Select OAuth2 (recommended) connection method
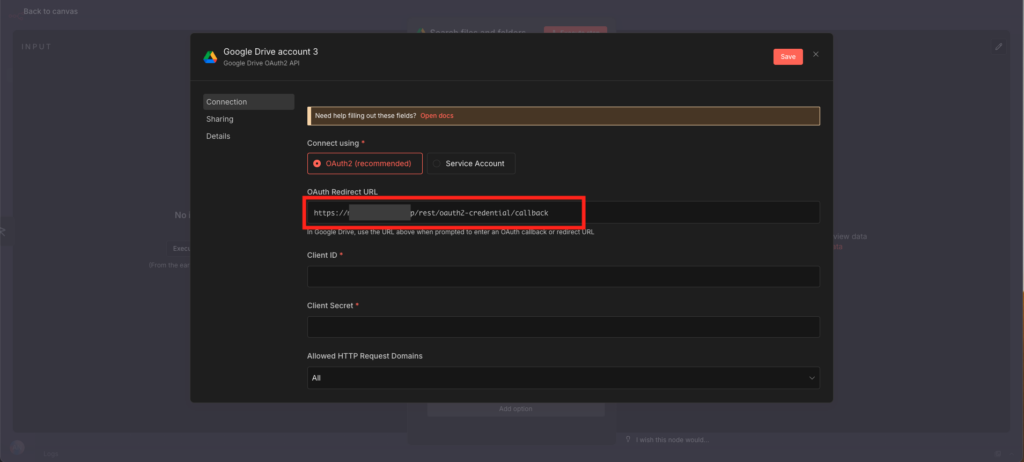The image size is (1024, 462). [365, 163]
